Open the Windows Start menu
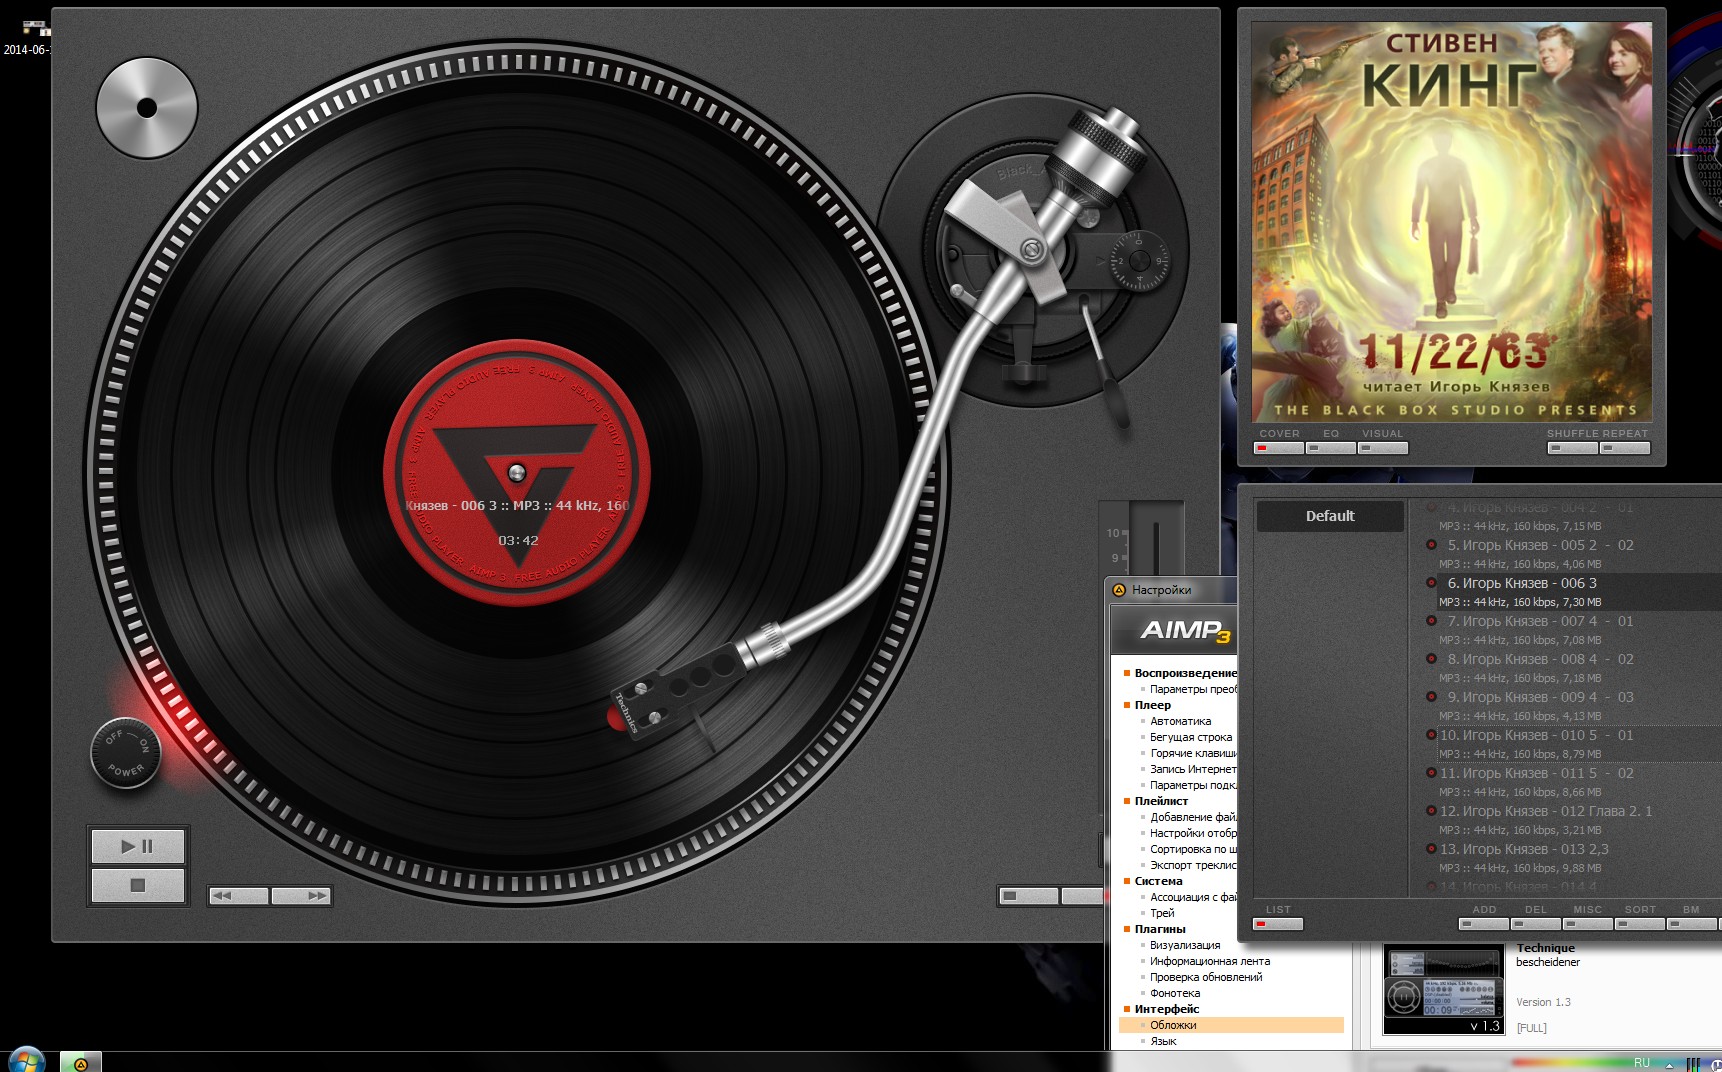This screenshot has height=1072, width=1722. [x=26, y=1061]
